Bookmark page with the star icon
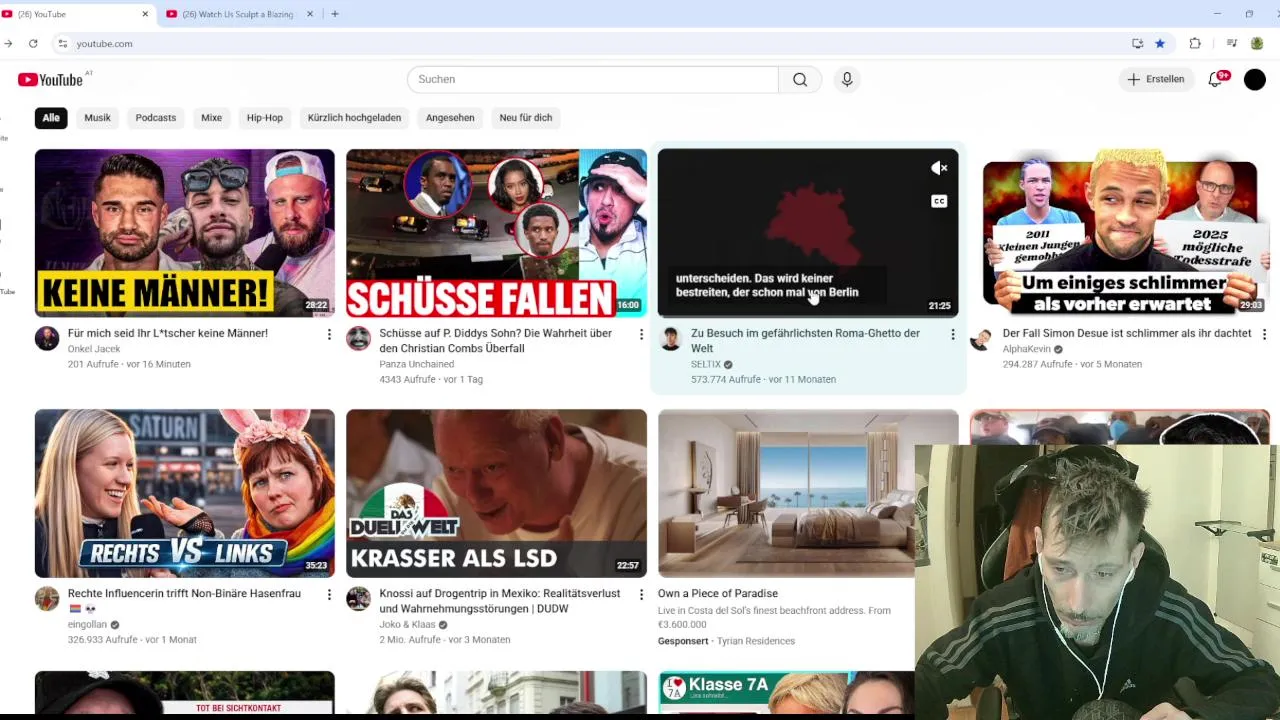Image resolution: width=1280 pixels, height=720 pixels. 1160,44
